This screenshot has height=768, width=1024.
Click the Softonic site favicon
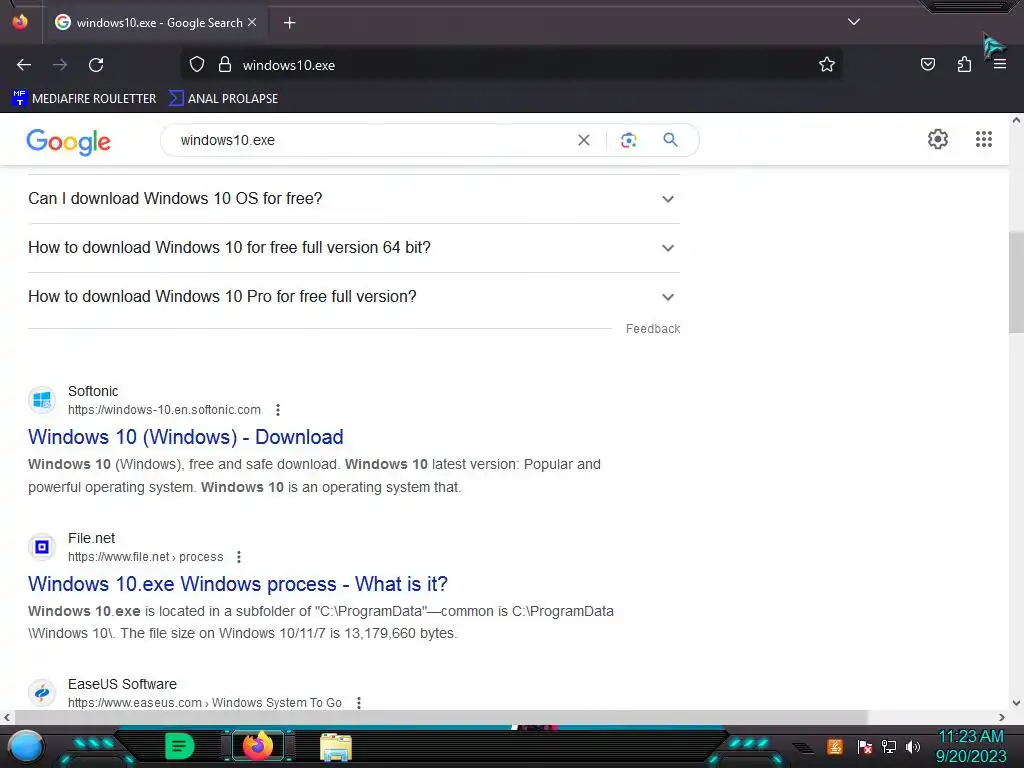(x=42, y=400)
